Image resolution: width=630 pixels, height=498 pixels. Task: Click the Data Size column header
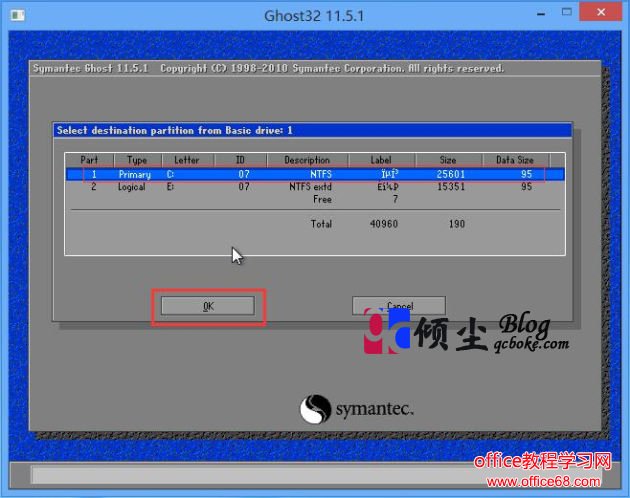pyautogui.click(x=515, y=160)
